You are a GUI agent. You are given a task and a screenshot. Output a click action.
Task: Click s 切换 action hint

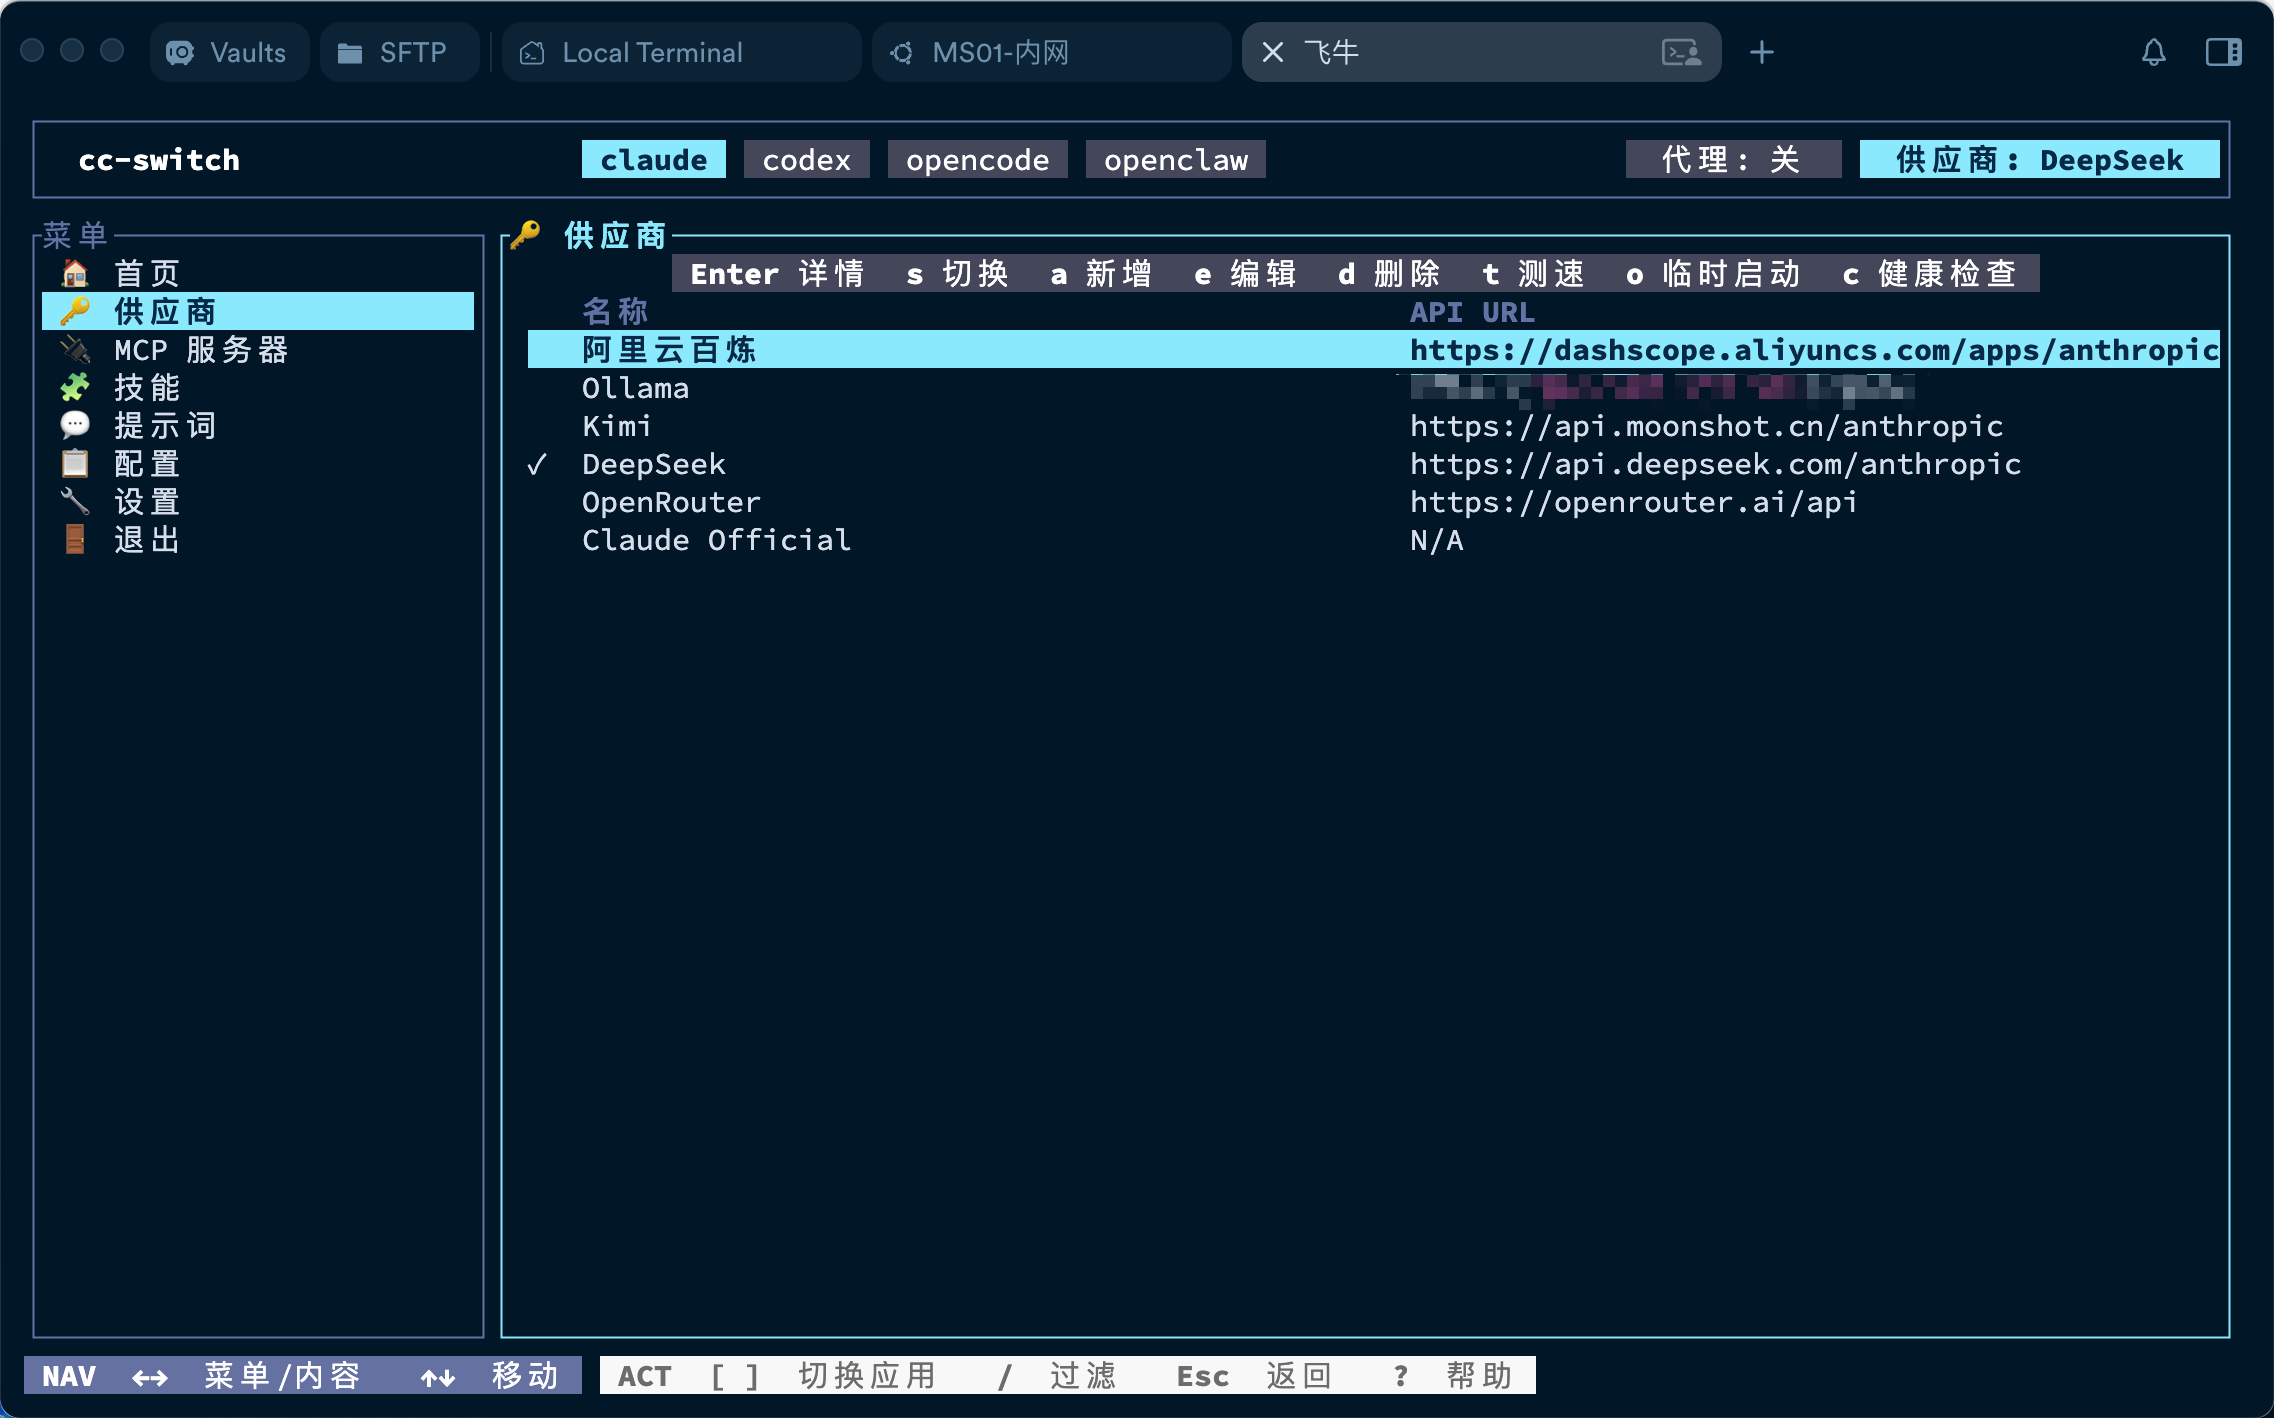pos(957,274)
